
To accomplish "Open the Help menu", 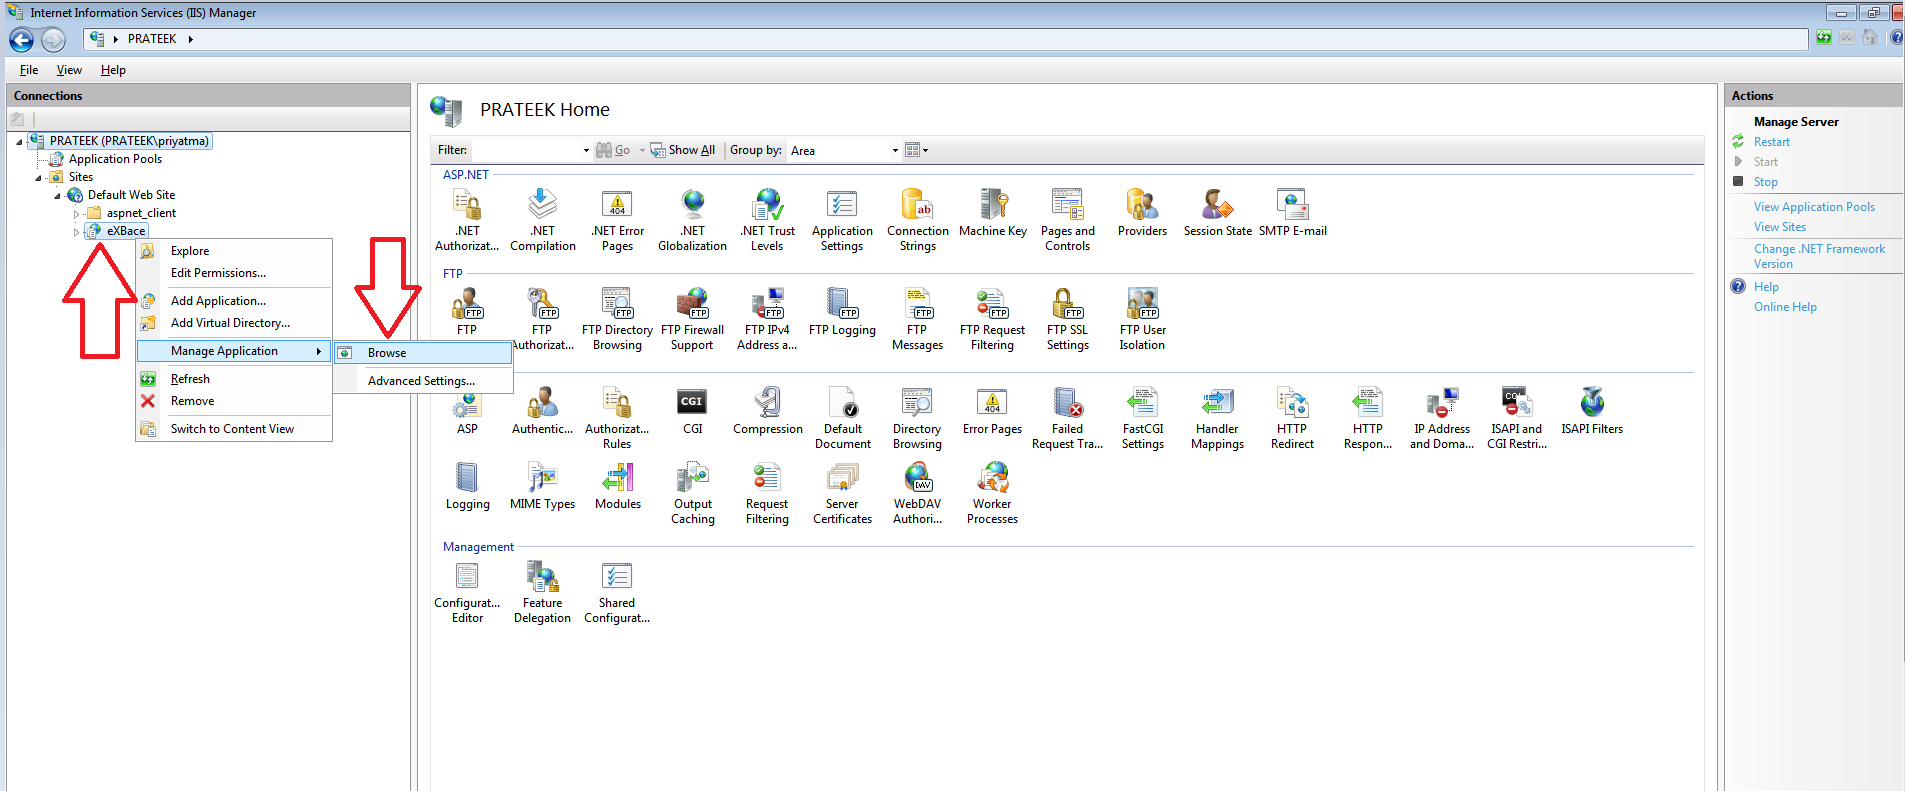I will coord(113,70).
